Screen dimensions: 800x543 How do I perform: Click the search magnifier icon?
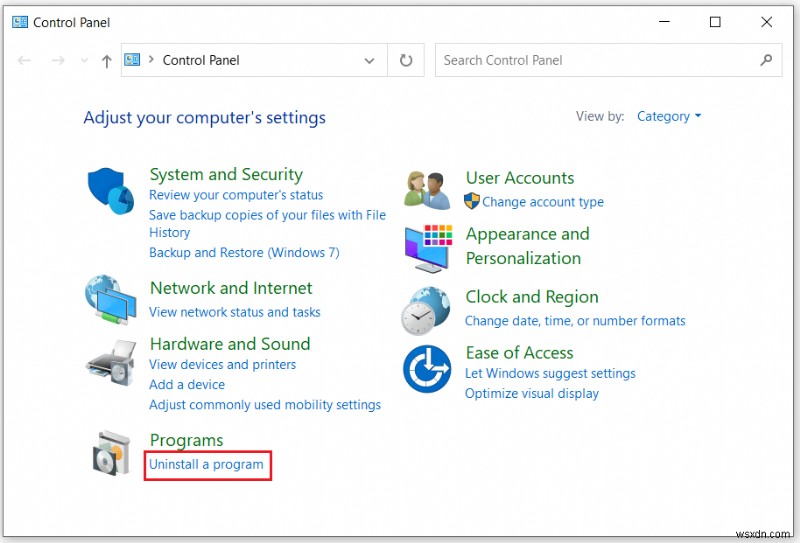[766, 60]
